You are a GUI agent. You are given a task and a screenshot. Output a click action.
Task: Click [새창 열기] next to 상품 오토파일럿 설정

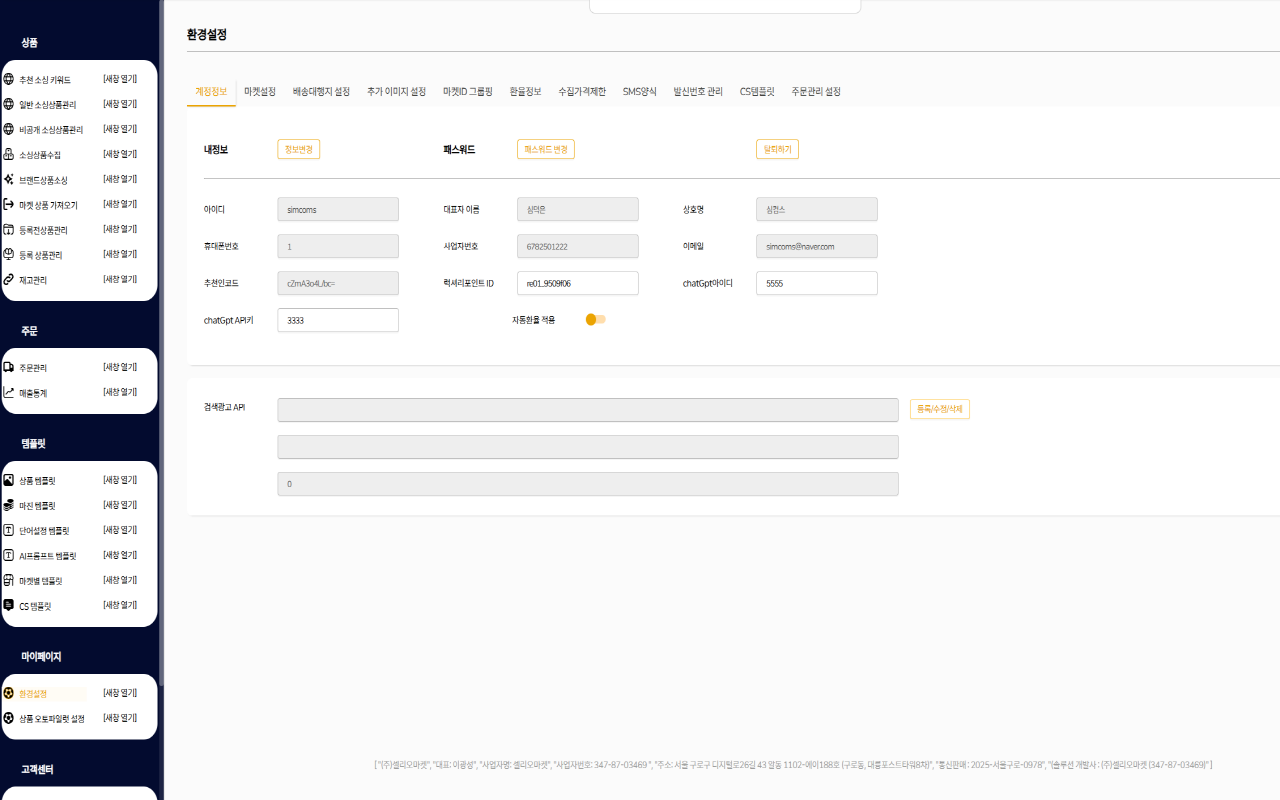[x=120, y=718]
